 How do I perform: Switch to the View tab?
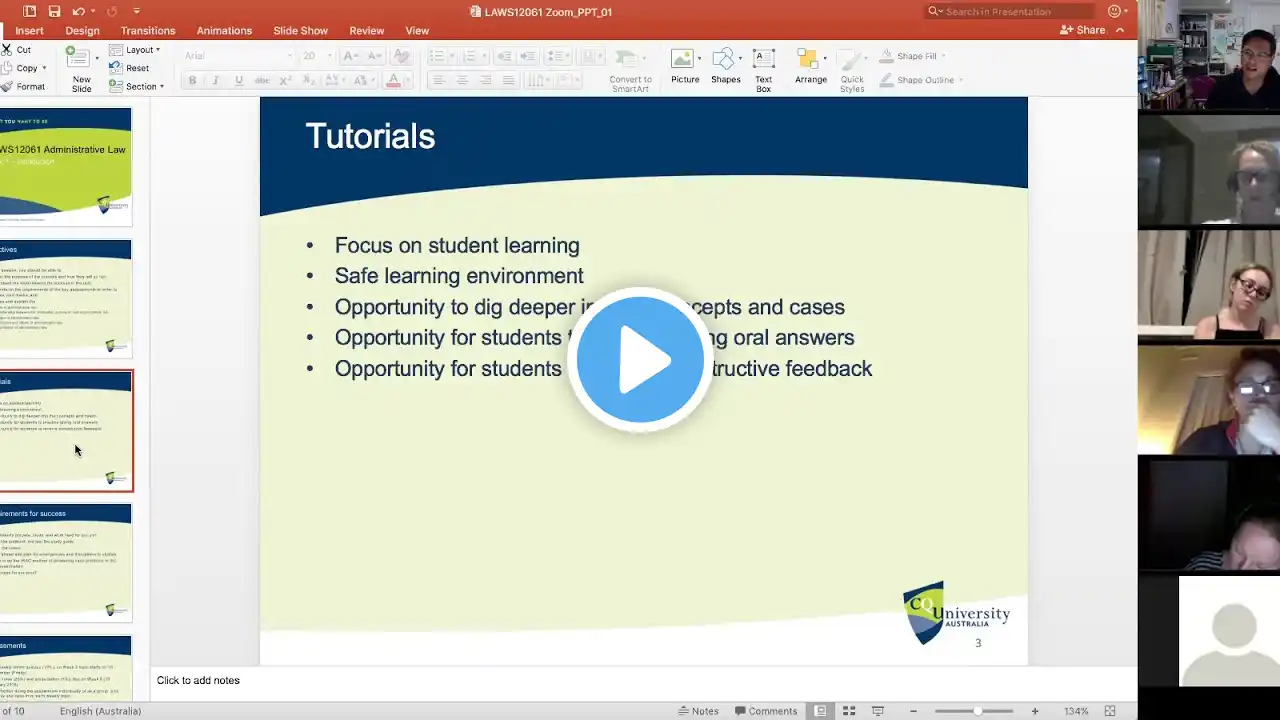417,31
